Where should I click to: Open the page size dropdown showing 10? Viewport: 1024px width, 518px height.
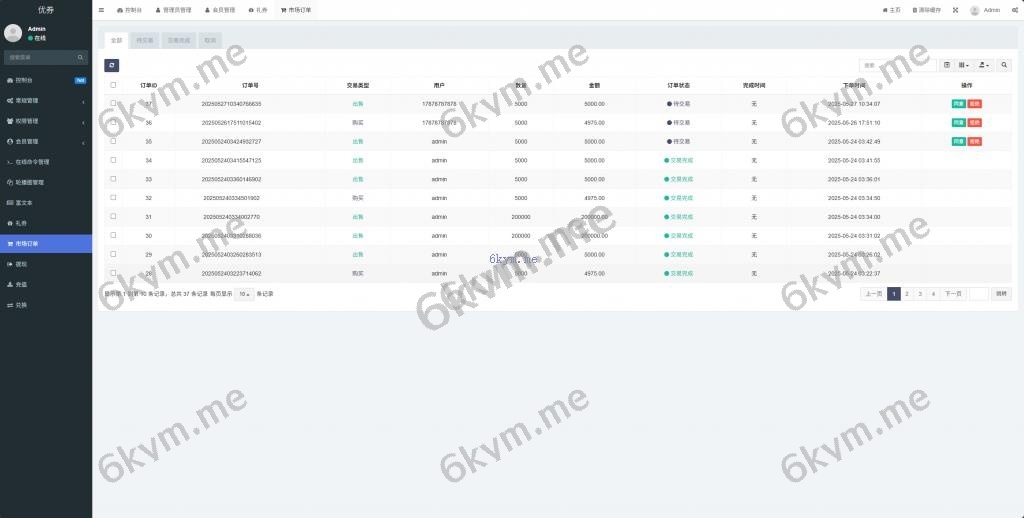pyautogui.click(x=244, y=294)
